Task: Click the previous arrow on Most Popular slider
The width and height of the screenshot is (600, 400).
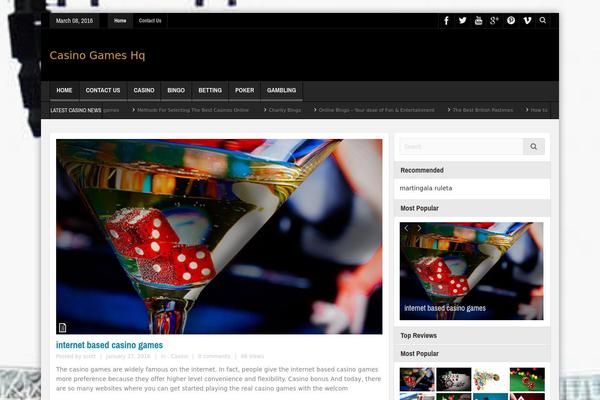Action: pyautogui.click(x=406, y=228)
